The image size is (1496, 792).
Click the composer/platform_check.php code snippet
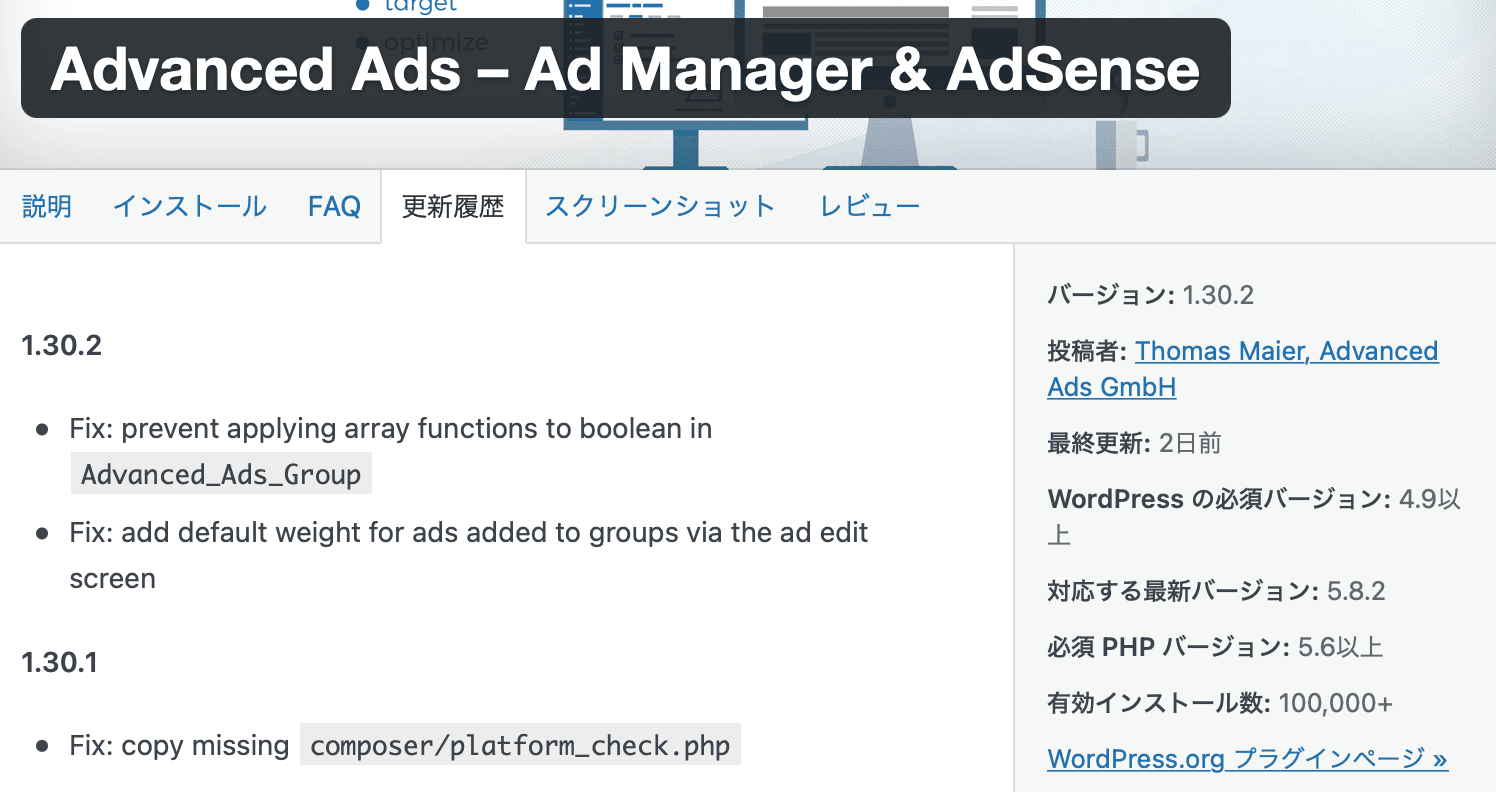tap(520, 746)
